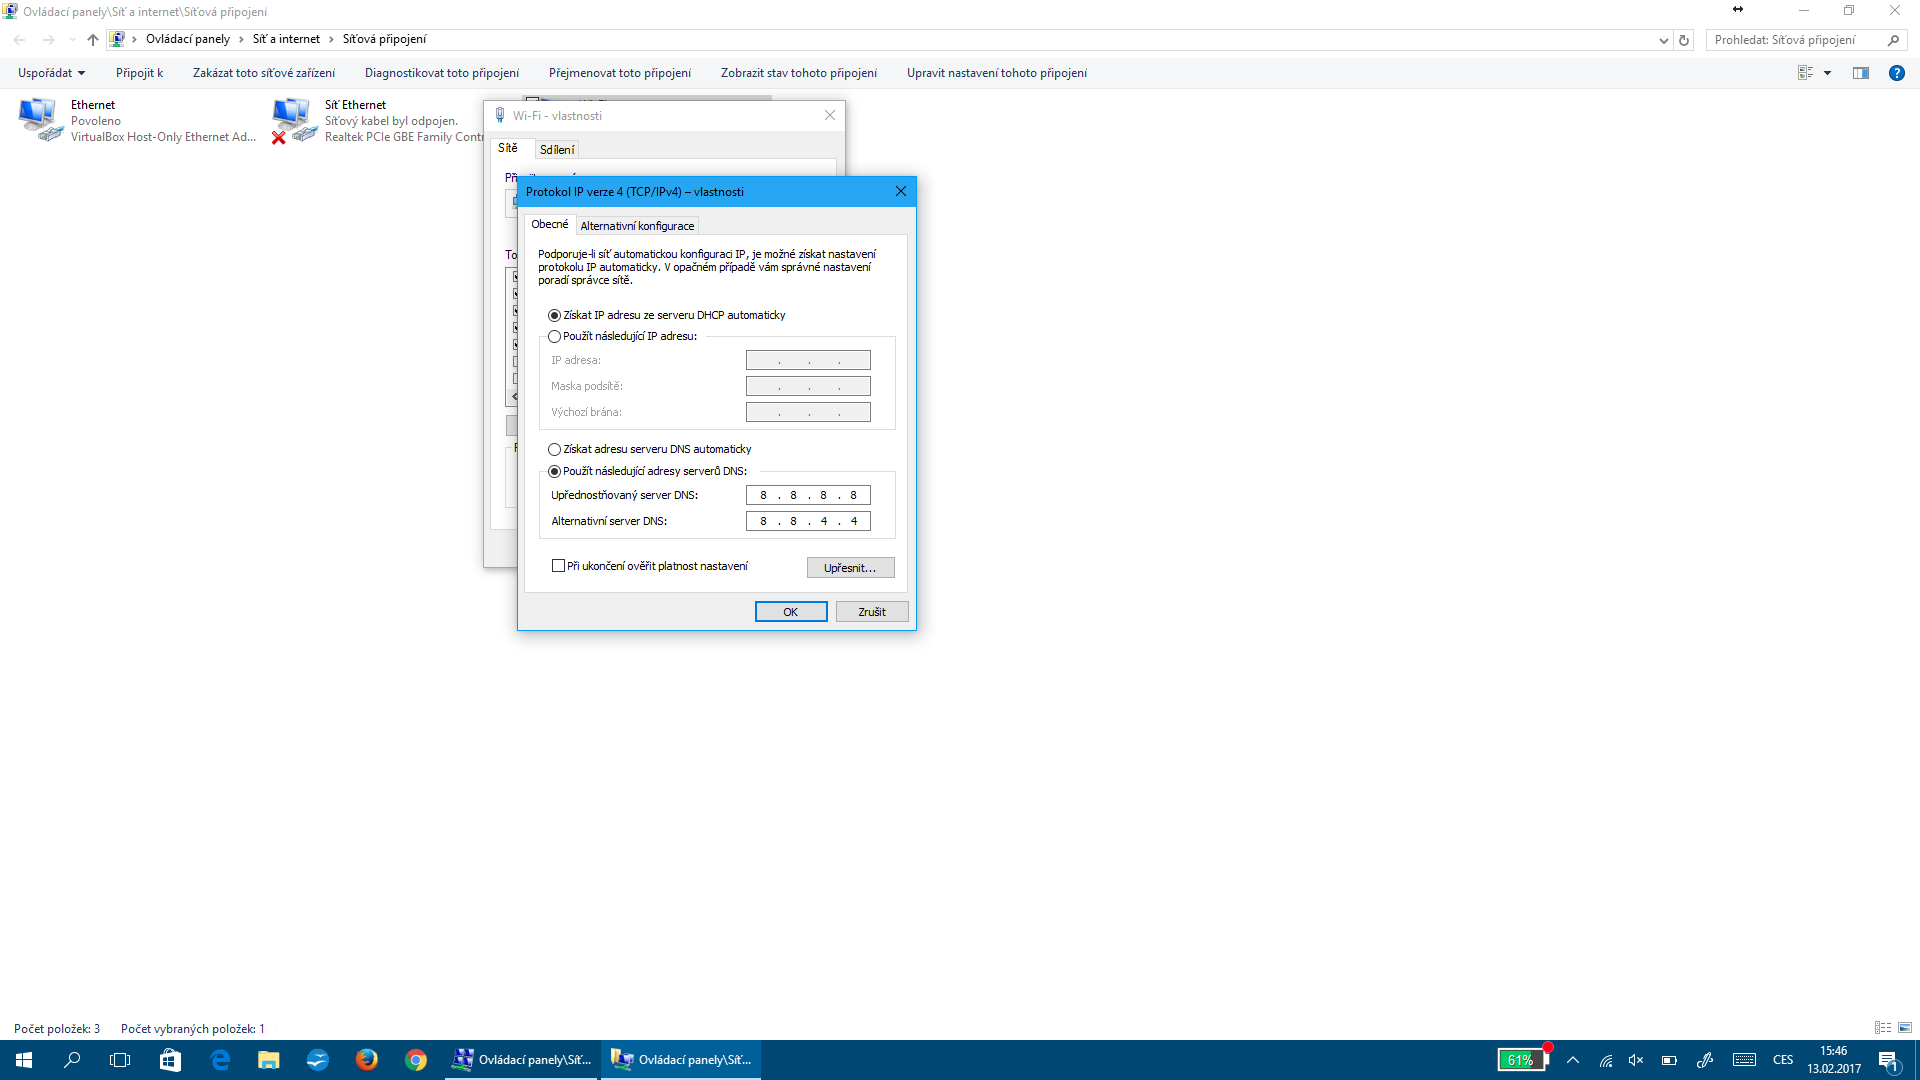Screen dimensions: 1920x1080
Task: Select the Ethernet VirtualBox Host-Only adapter icon
Action: 40,120
